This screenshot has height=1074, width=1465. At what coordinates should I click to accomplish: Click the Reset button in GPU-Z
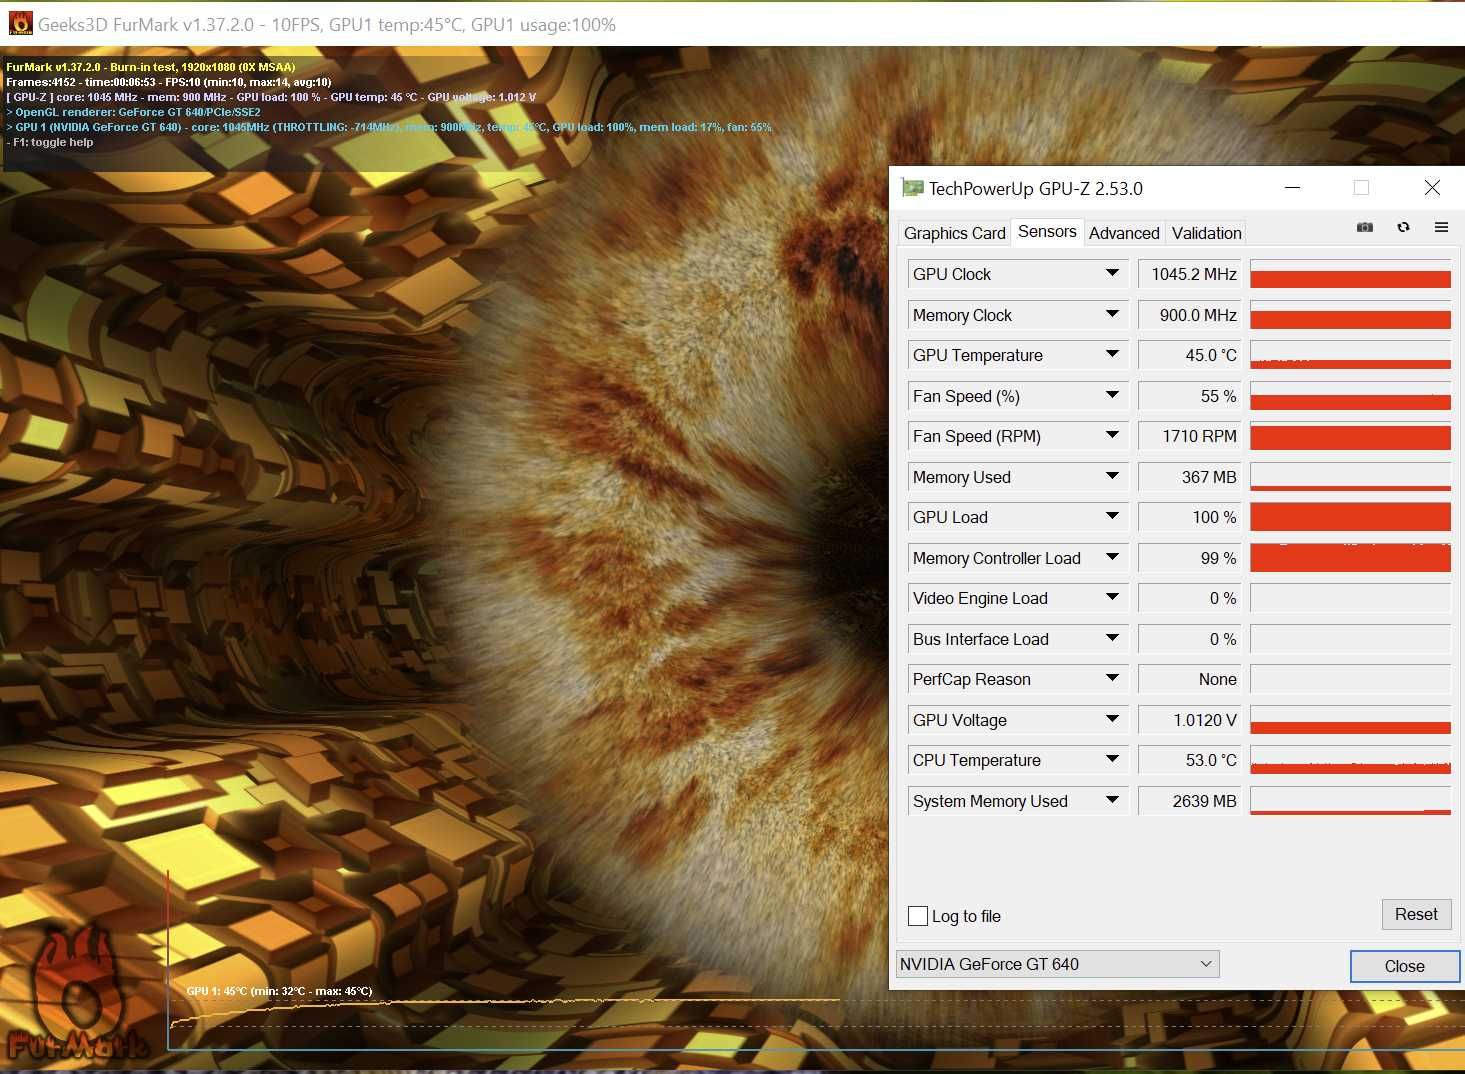click(1416, 914)
